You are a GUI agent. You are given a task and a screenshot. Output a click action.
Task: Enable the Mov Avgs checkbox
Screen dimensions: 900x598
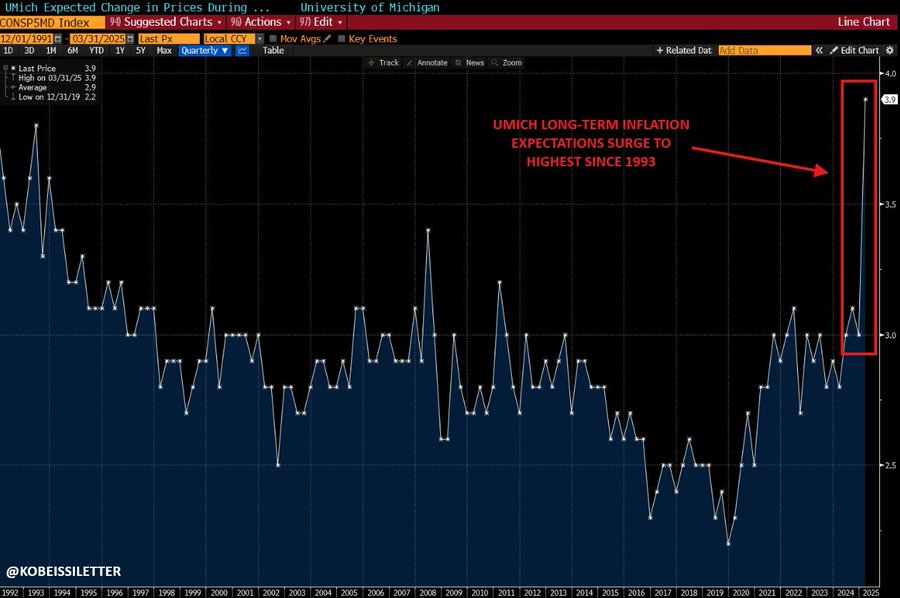pyautogui.click(x=274, y=39)
